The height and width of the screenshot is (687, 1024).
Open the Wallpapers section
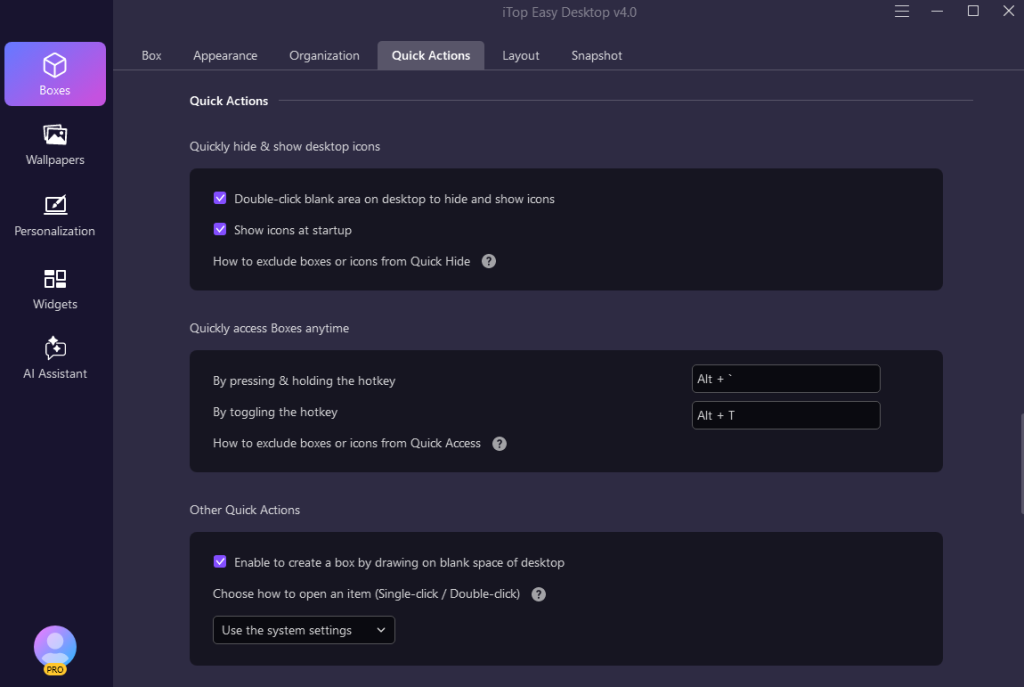tap(55, 144)
